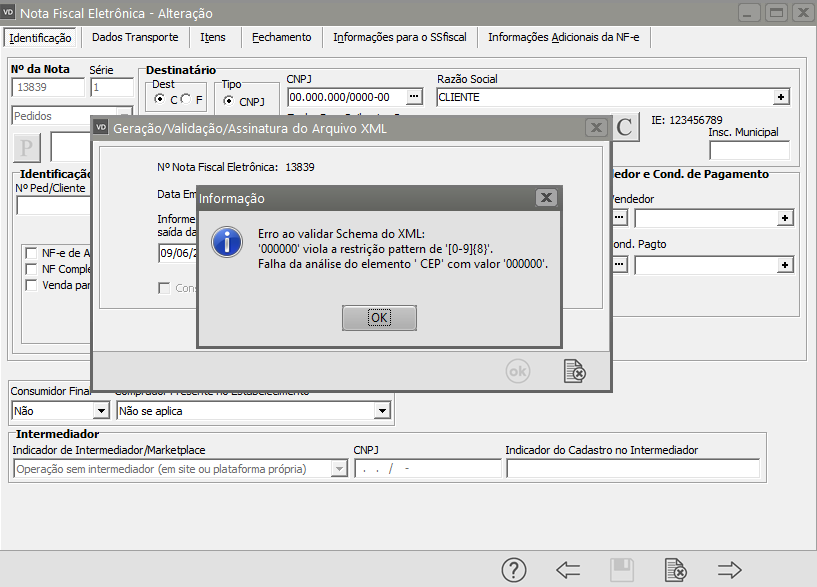Click cancel document icon in bottom toolbar
Screen dimensions: 817x587
point(675,570)
